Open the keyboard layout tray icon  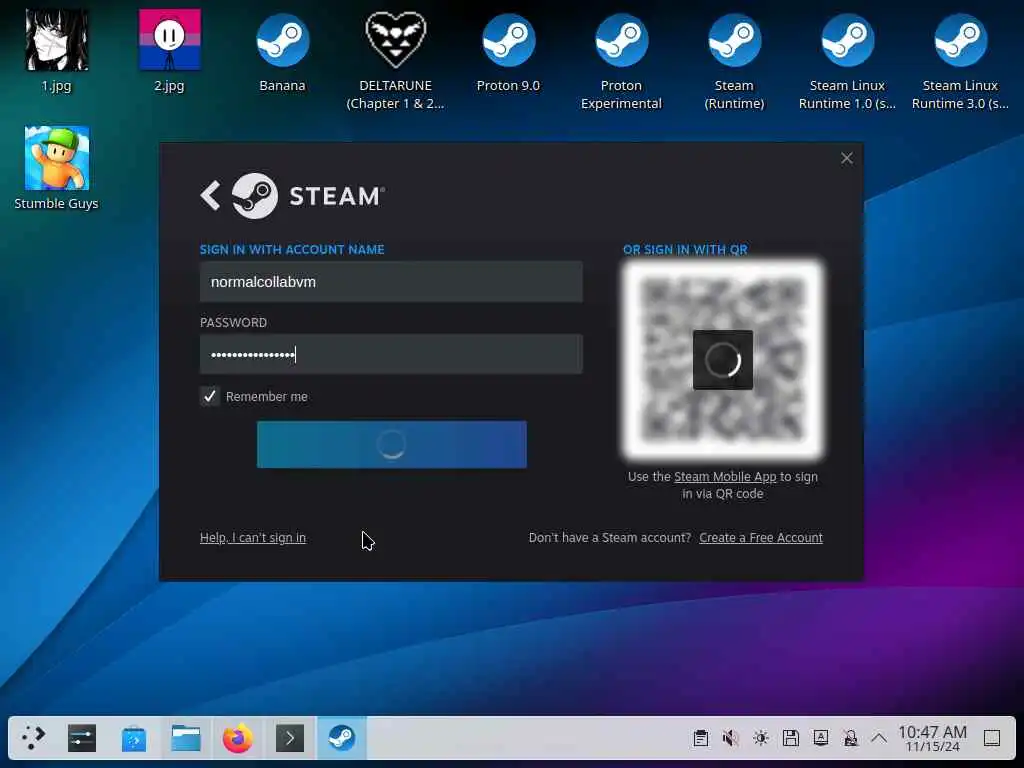click(x=821, y=739)
